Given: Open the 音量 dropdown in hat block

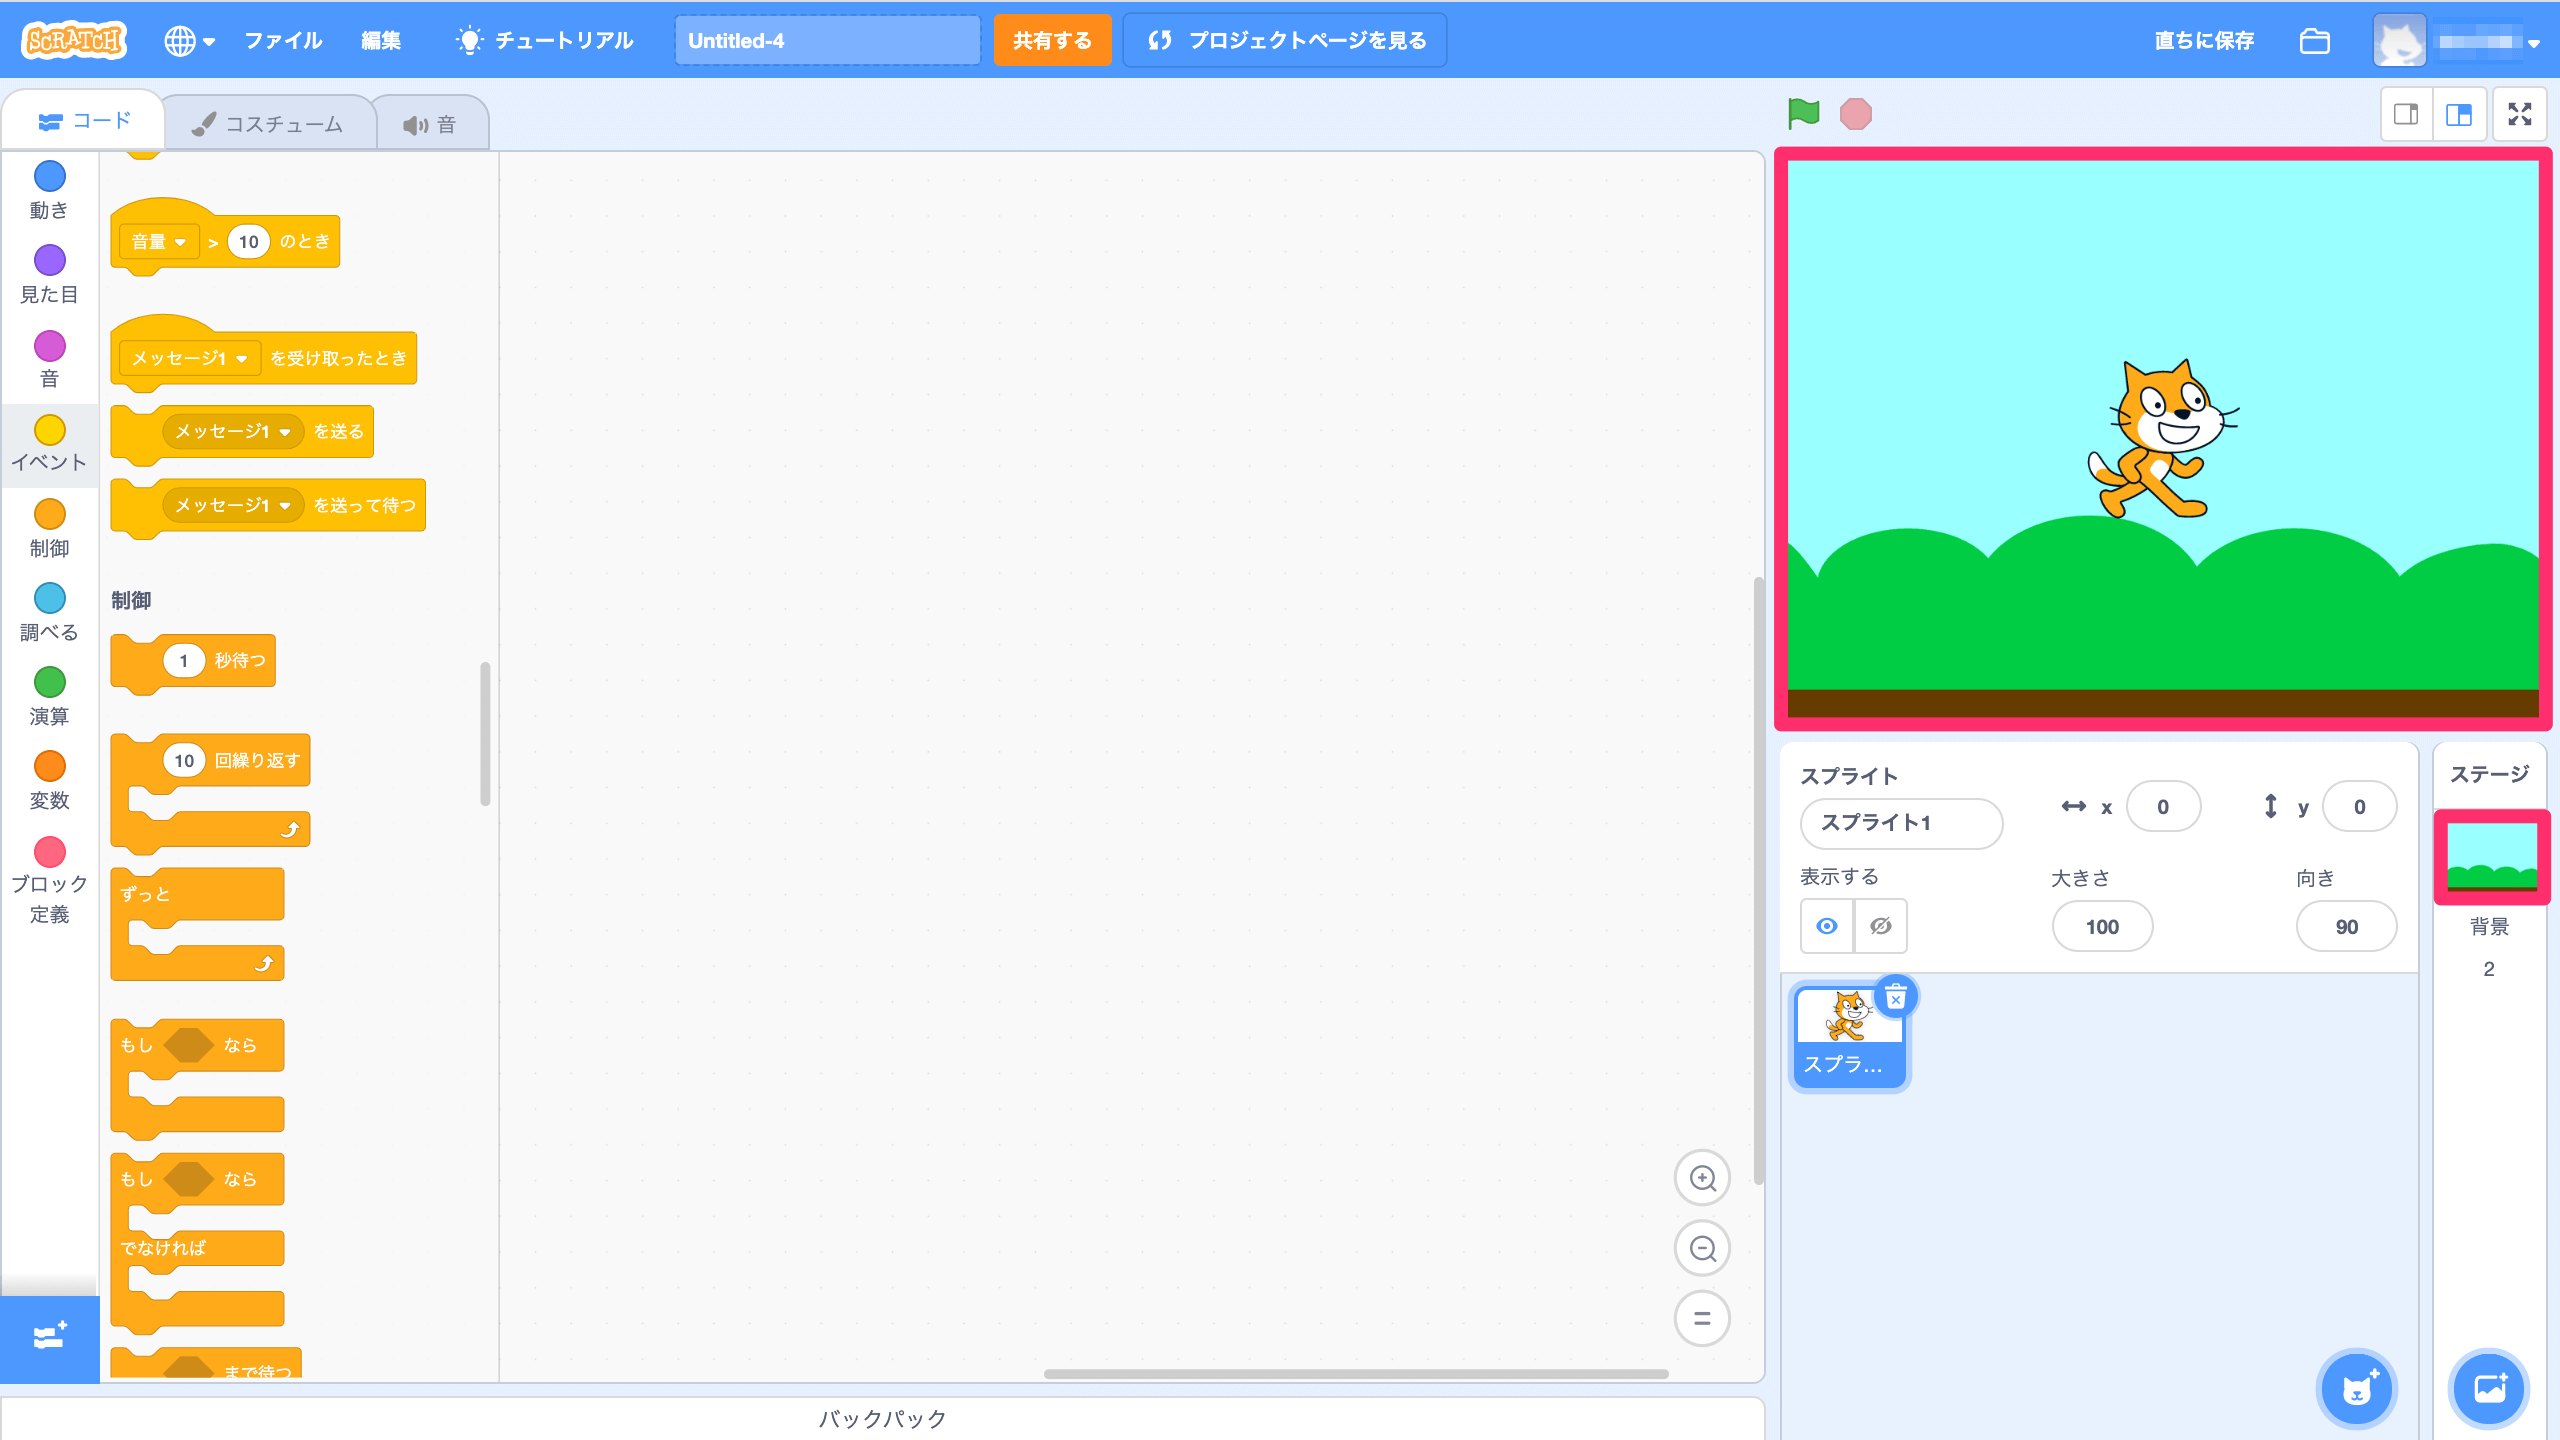Looking at the screenshot, I should (159, 241).
